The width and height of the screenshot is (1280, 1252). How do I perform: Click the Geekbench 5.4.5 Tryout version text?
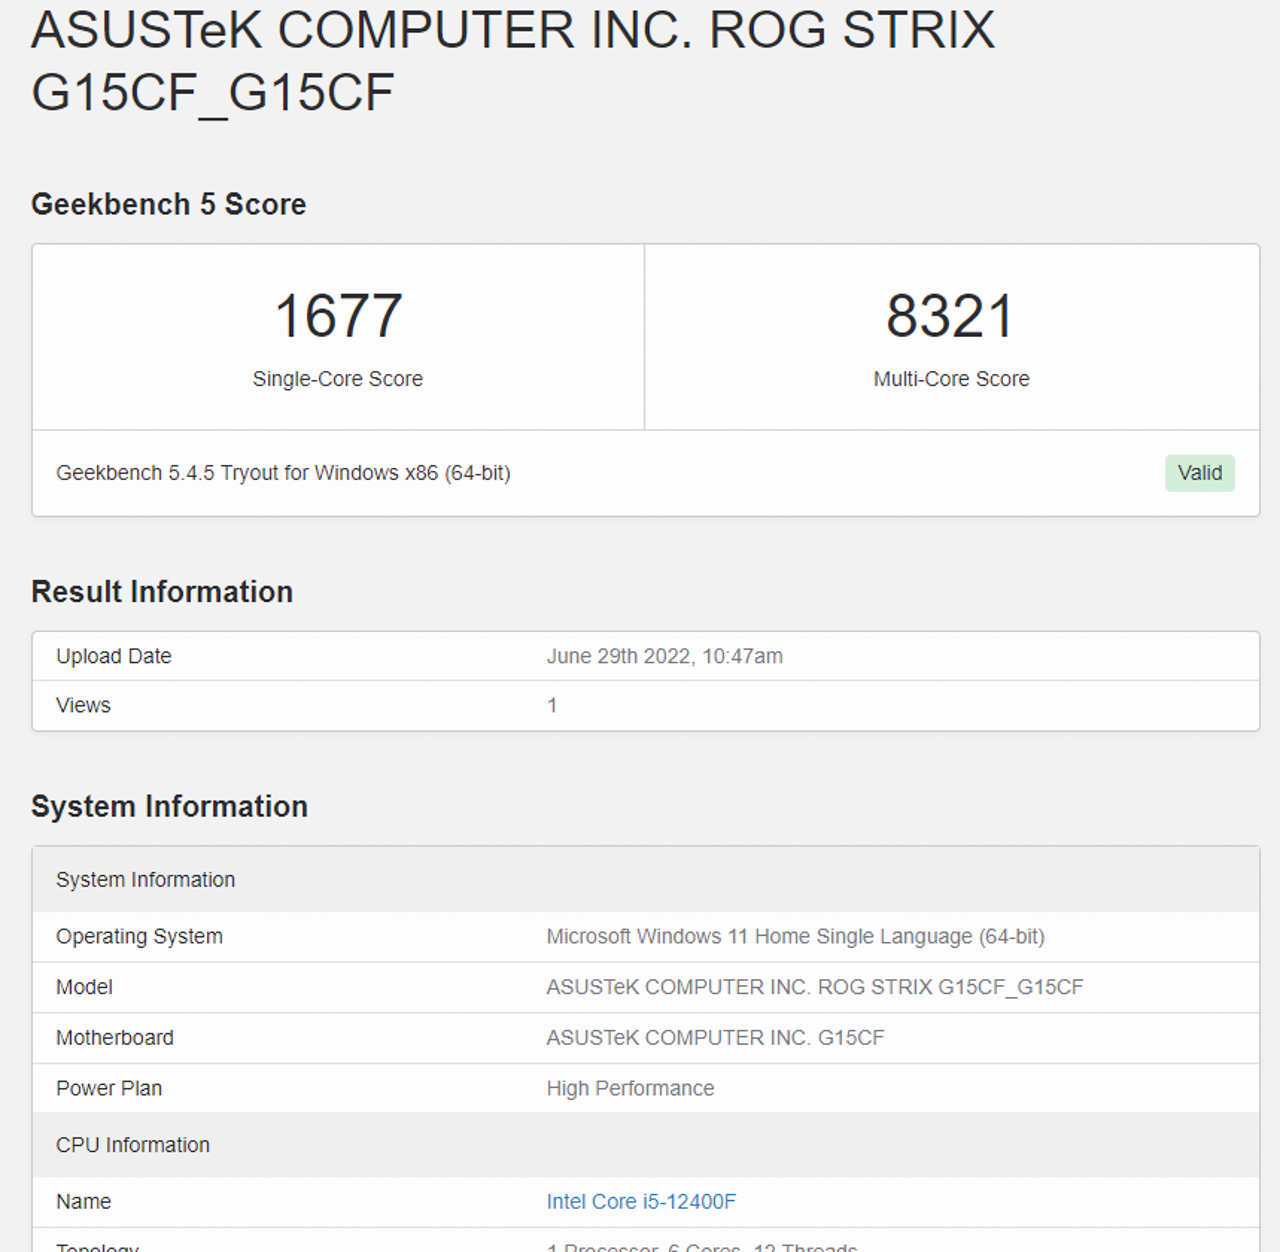[x=283, y=473]
